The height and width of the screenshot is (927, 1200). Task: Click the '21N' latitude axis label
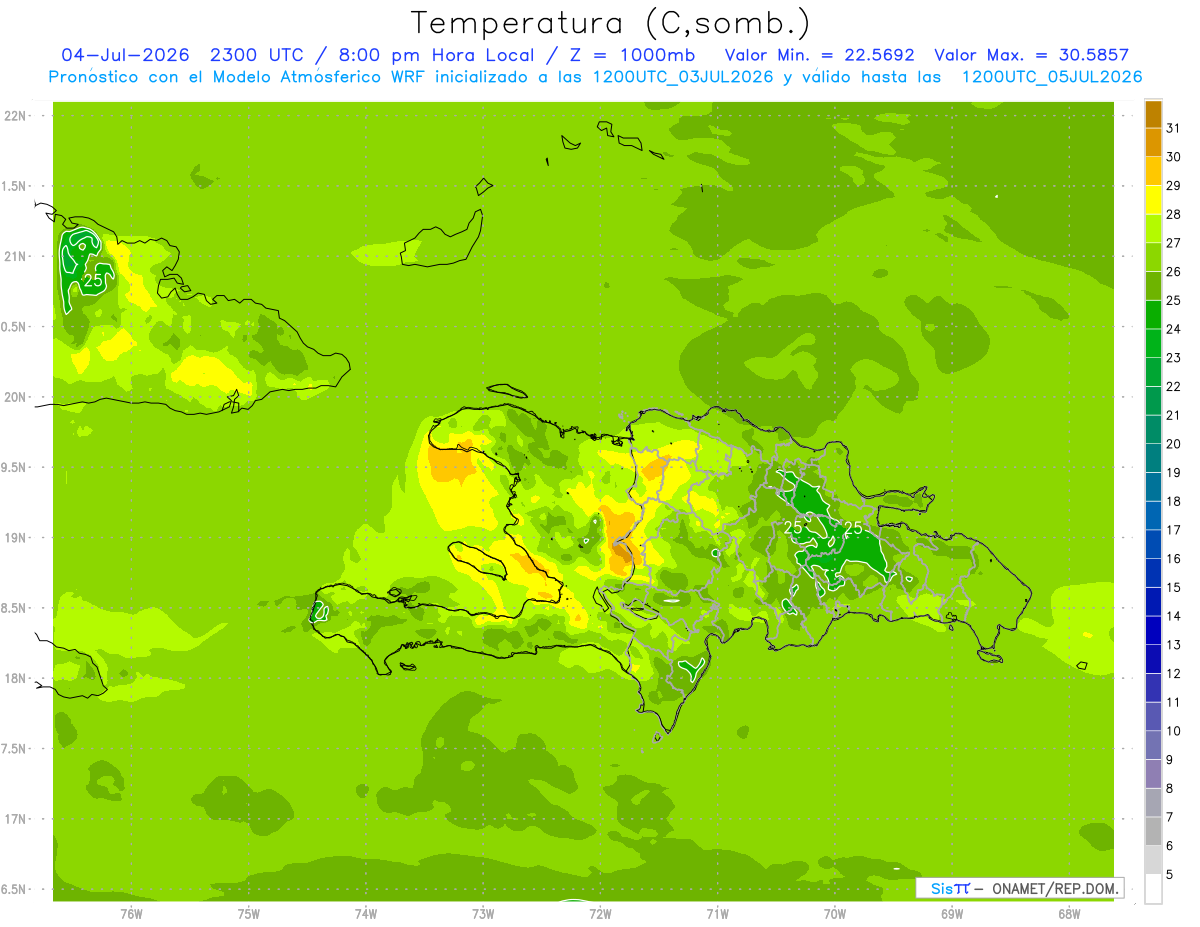tap(15, 256)
